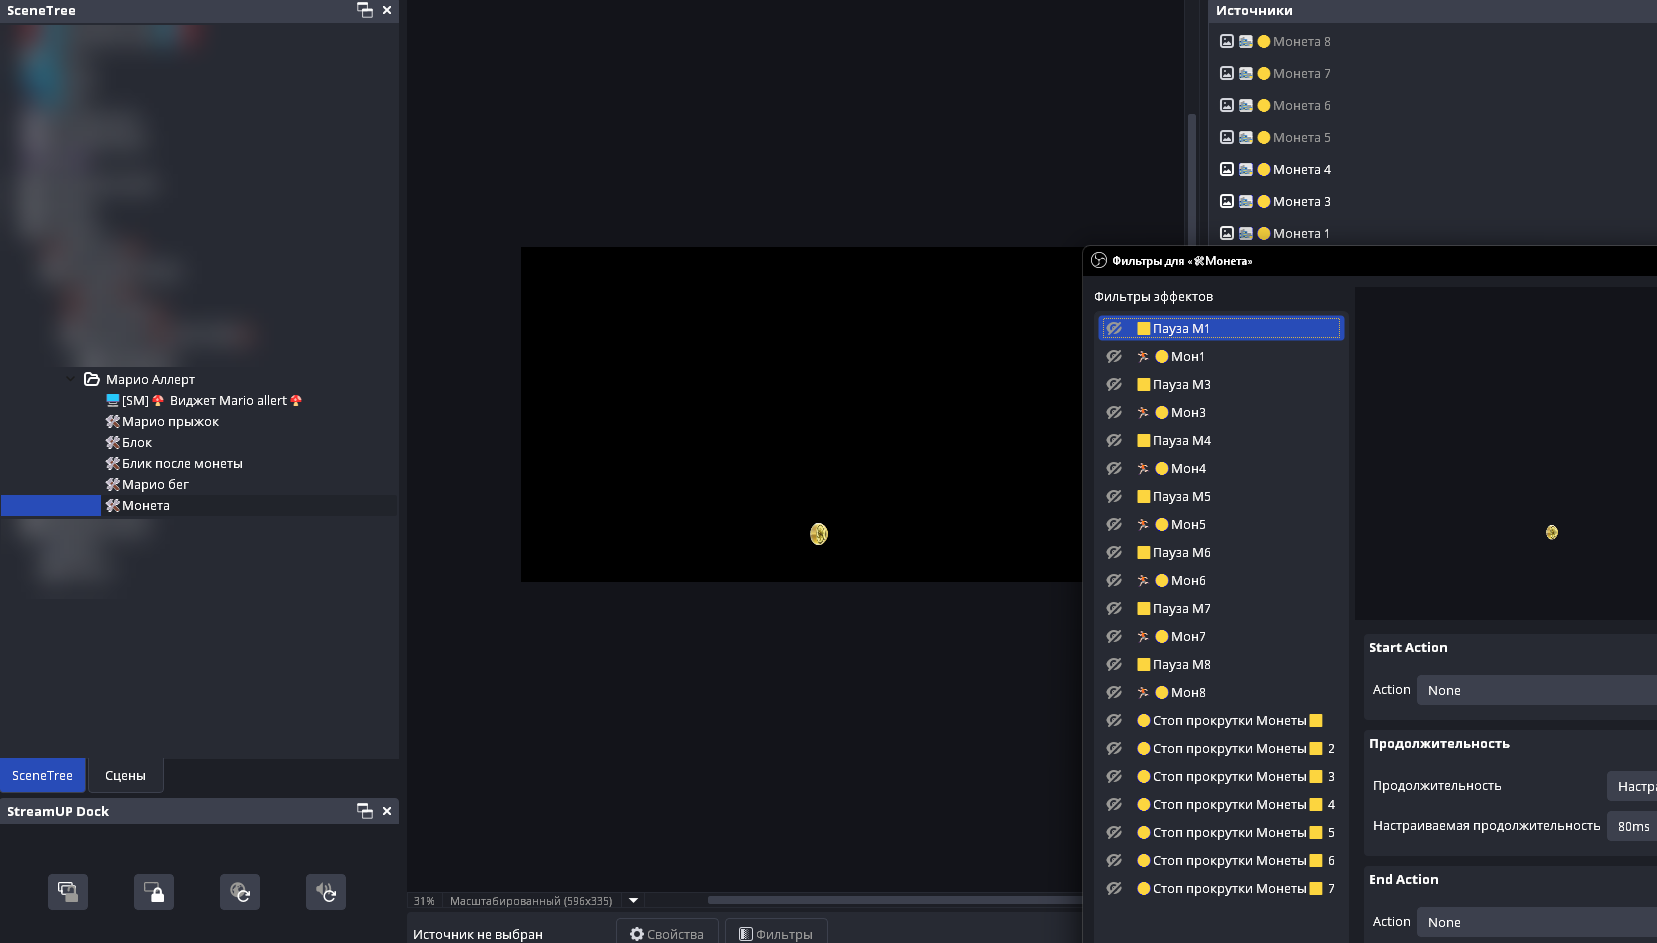Collapse the Марио Аллерт folder
The width and height of the screenshot is (1657, 943).
click(x=70, y=379)
